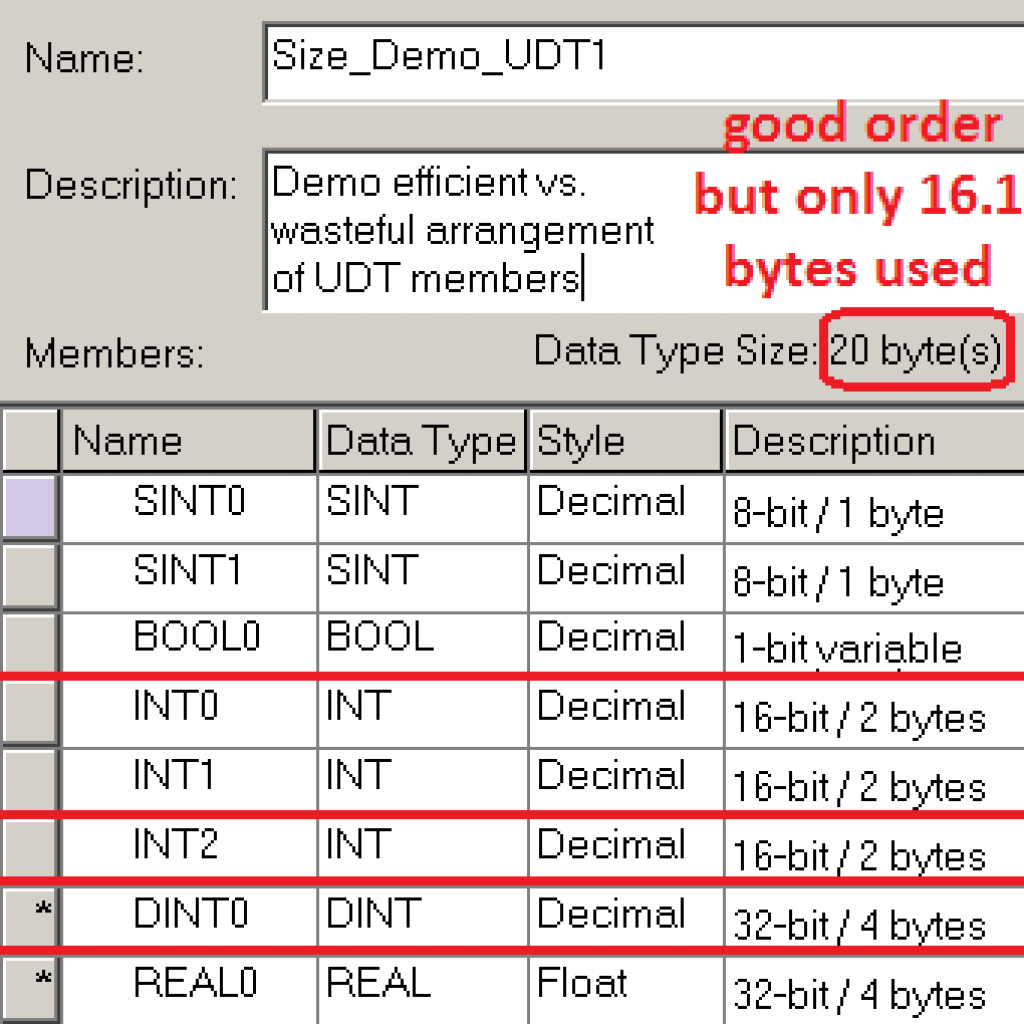
Task: Click the Decimal style cell for SINT0
Action: [626, 508]
